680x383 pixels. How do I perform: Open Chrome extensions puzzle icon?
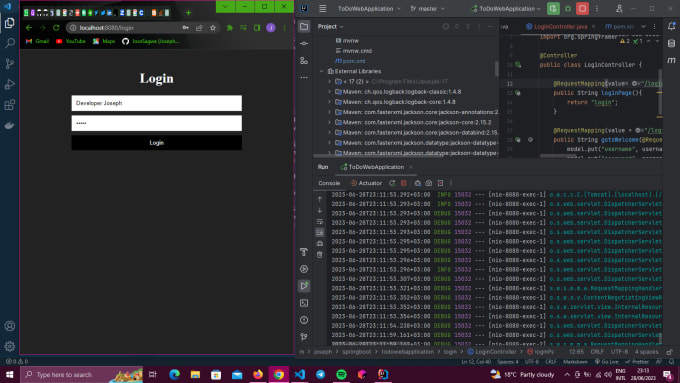[230, 28]
